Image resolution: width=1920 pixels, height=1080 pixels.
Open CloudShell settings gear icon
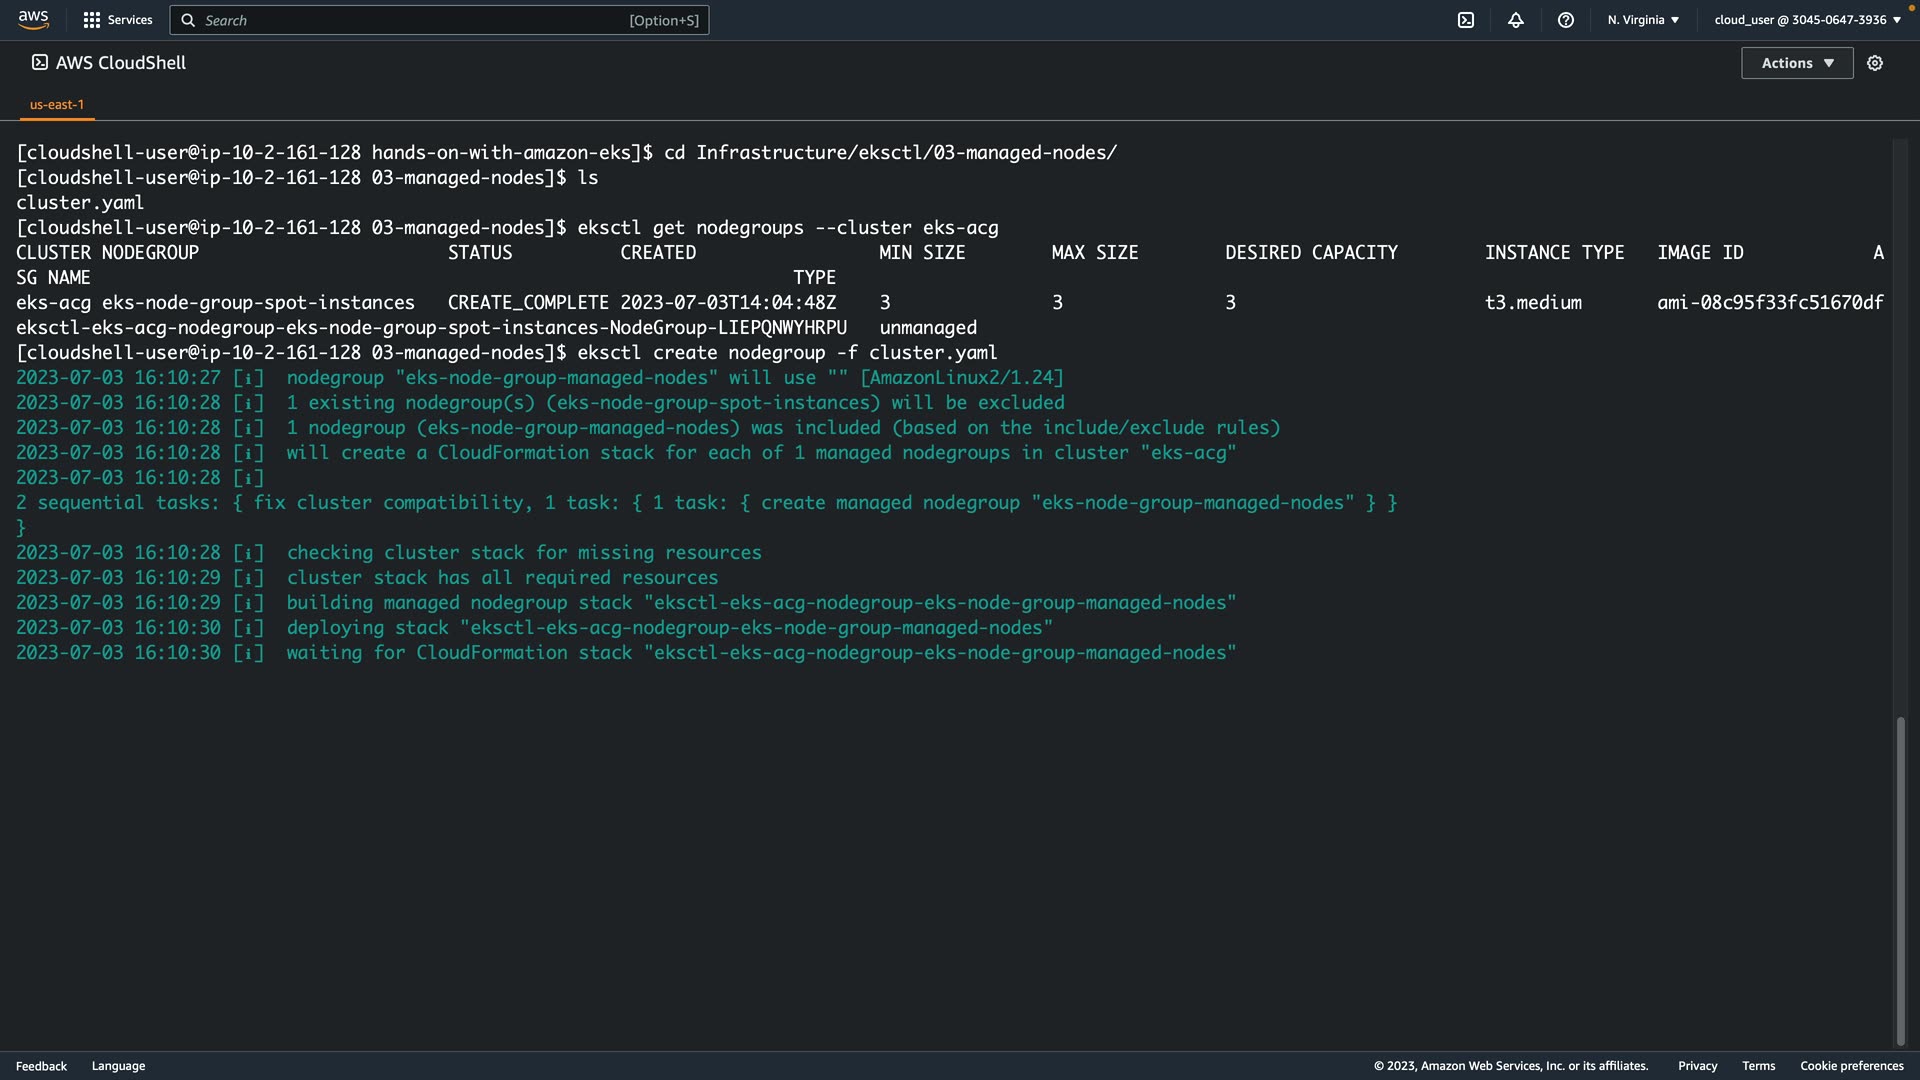coord(1875,63)
